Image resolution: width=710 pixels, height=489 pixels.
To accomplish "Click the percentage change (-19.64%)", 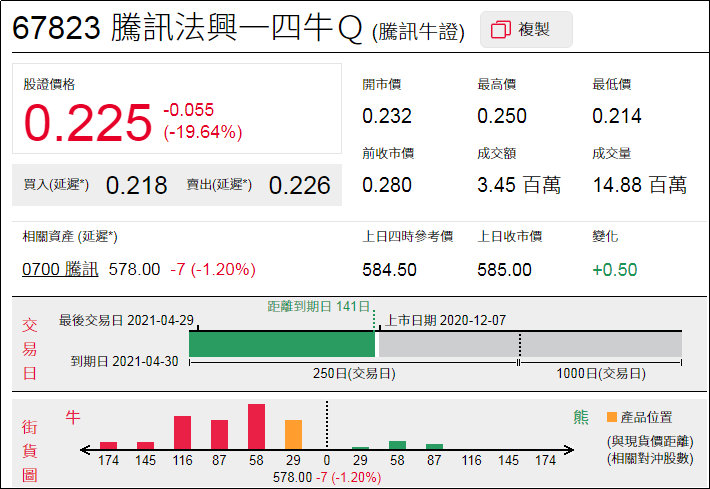I will 203,132.
